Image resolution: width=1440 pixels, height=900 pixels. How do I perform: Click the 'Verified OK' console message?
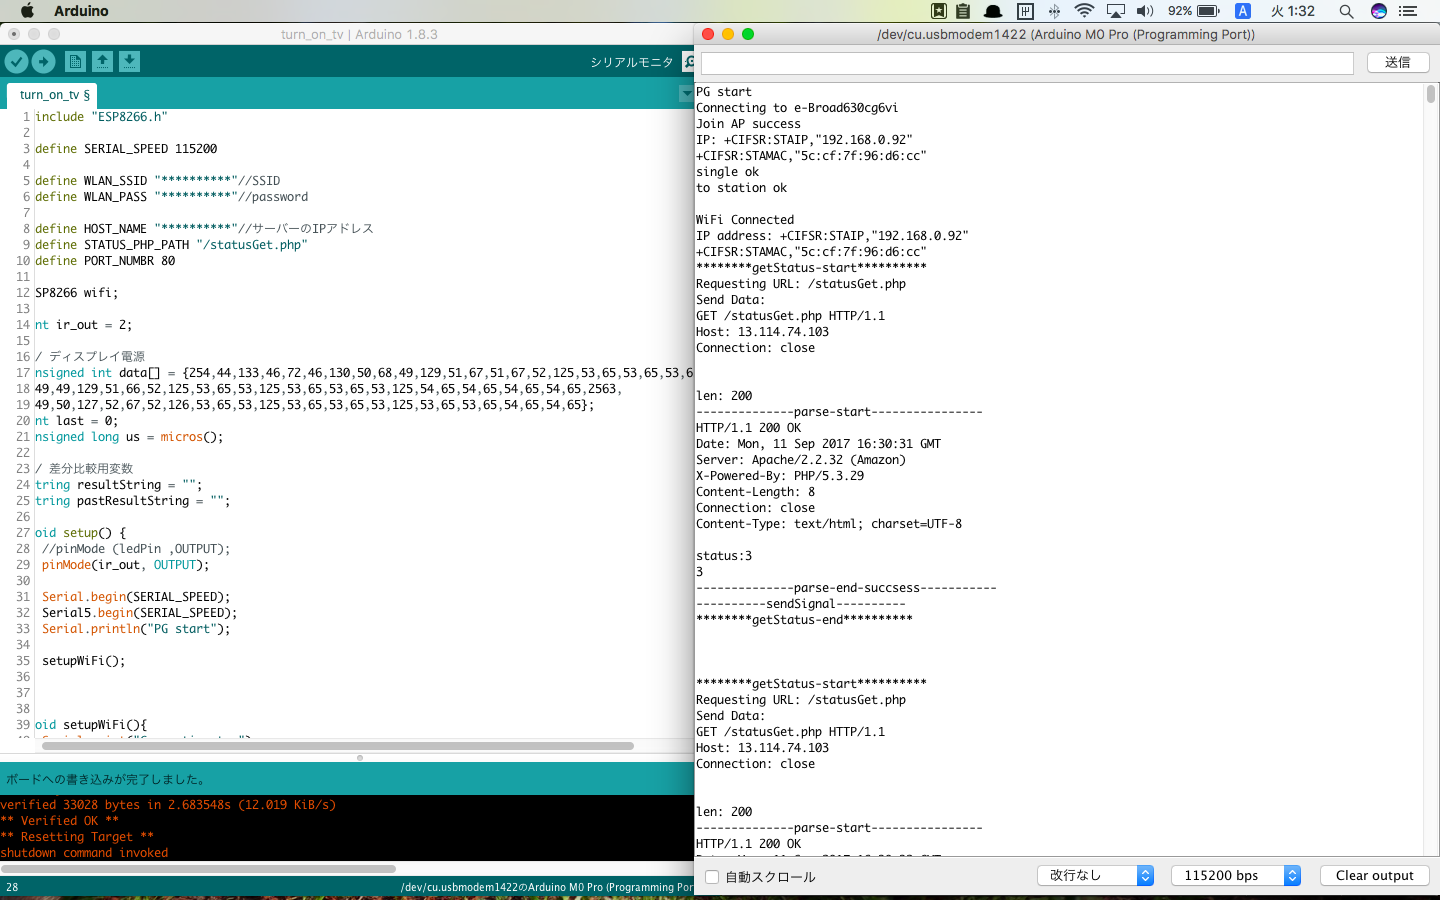pyautogui.click(x=60, y=821)
